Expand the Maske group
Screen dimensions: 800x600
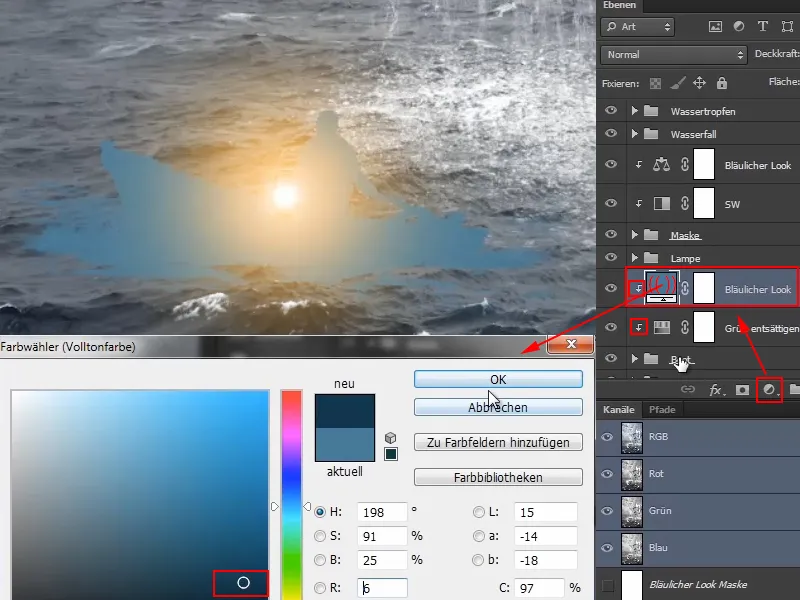pyautogui.click(x=635, y=235)
